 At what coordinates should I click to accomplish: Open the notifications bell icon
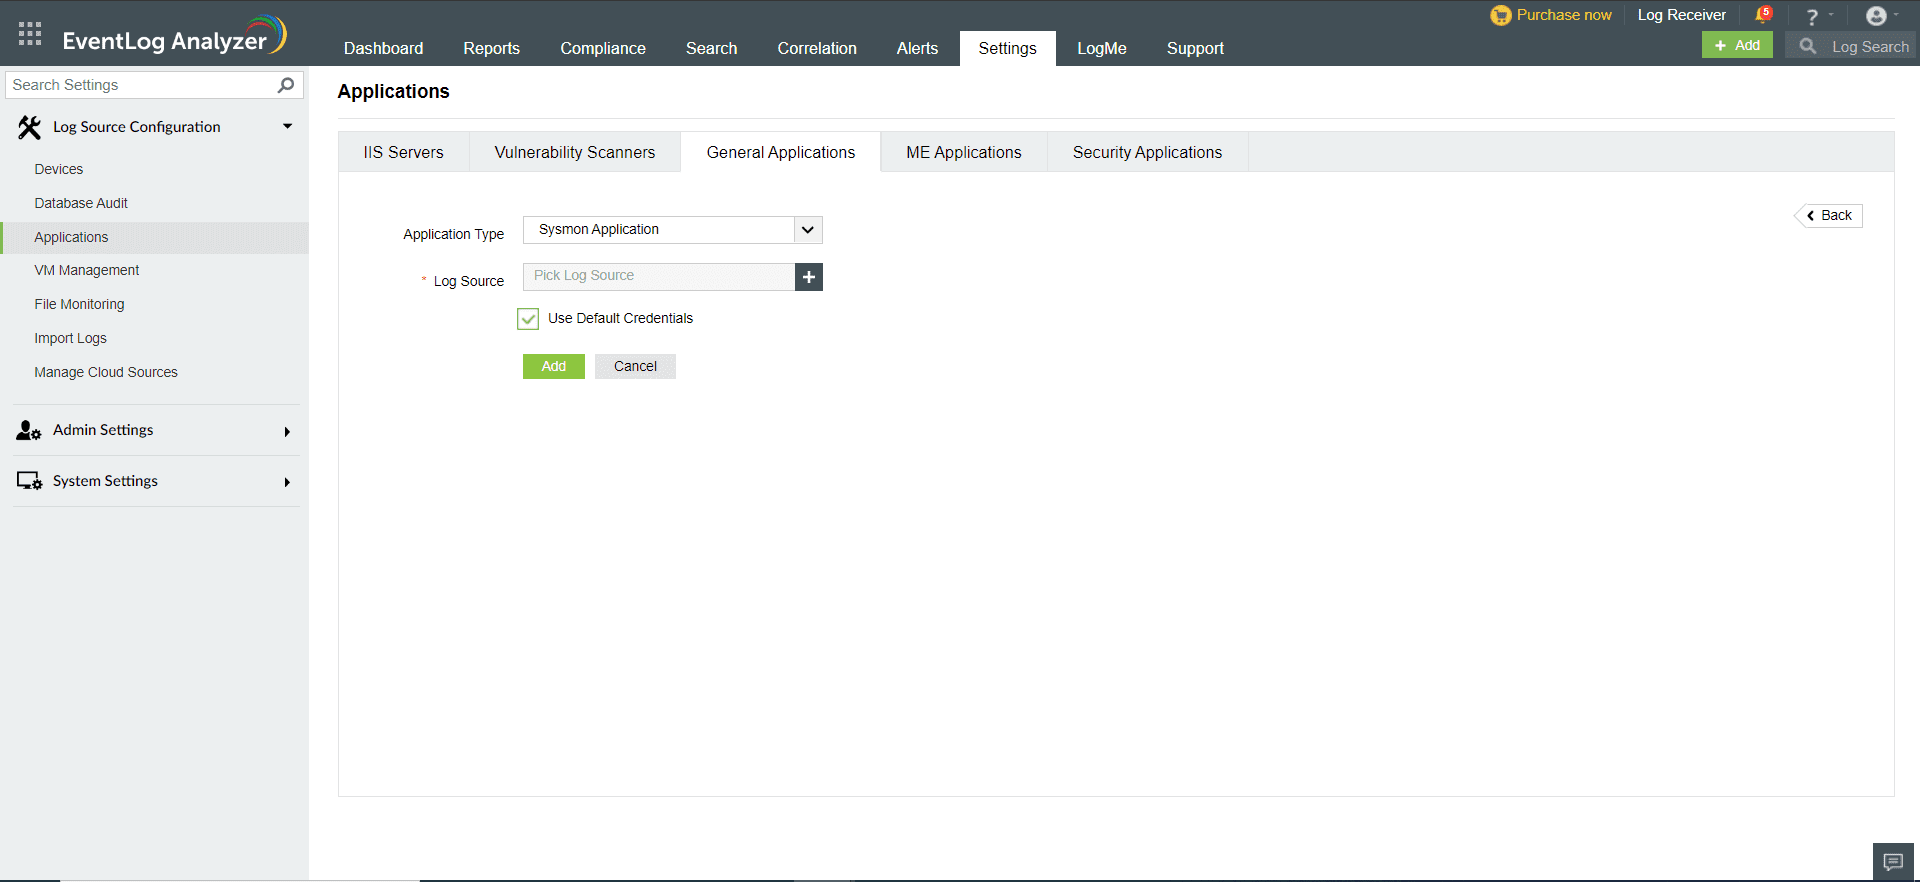coord(1763,15)
